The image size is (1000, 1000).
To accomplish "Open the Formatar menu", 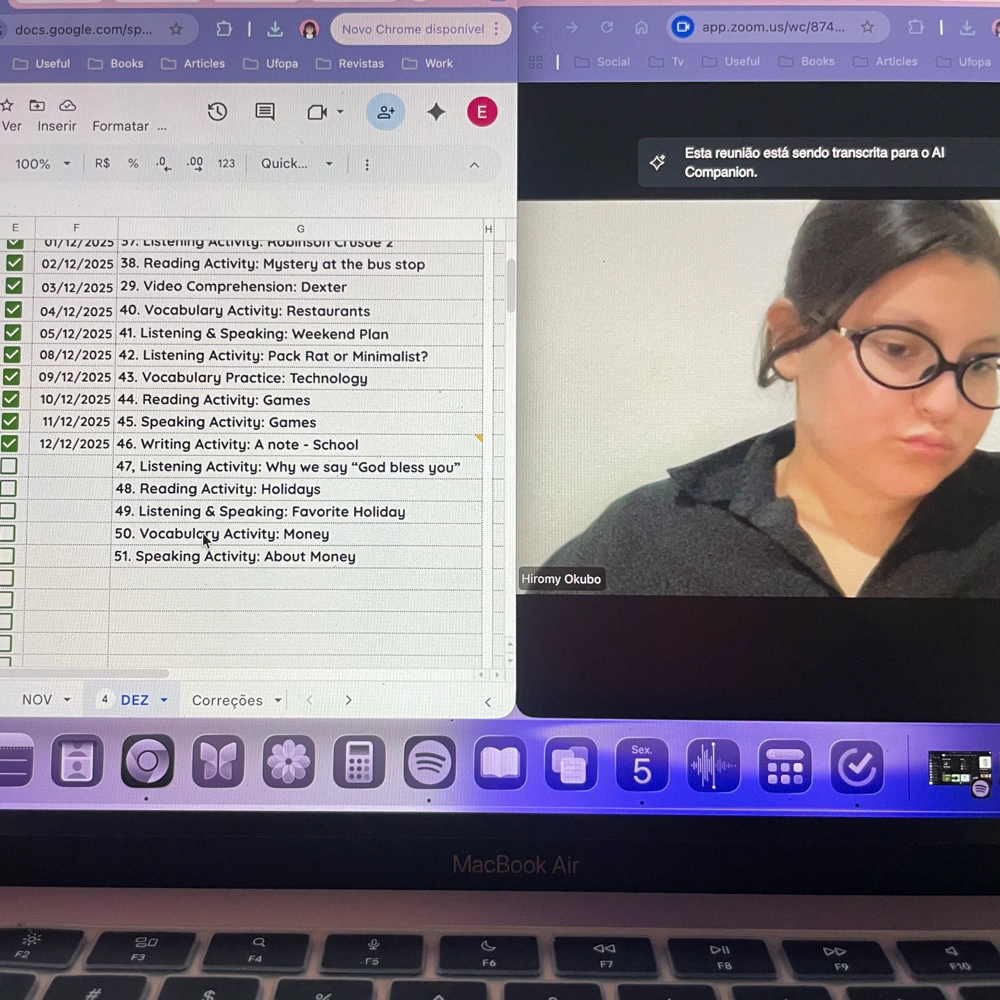I will [x=120, y=126].
